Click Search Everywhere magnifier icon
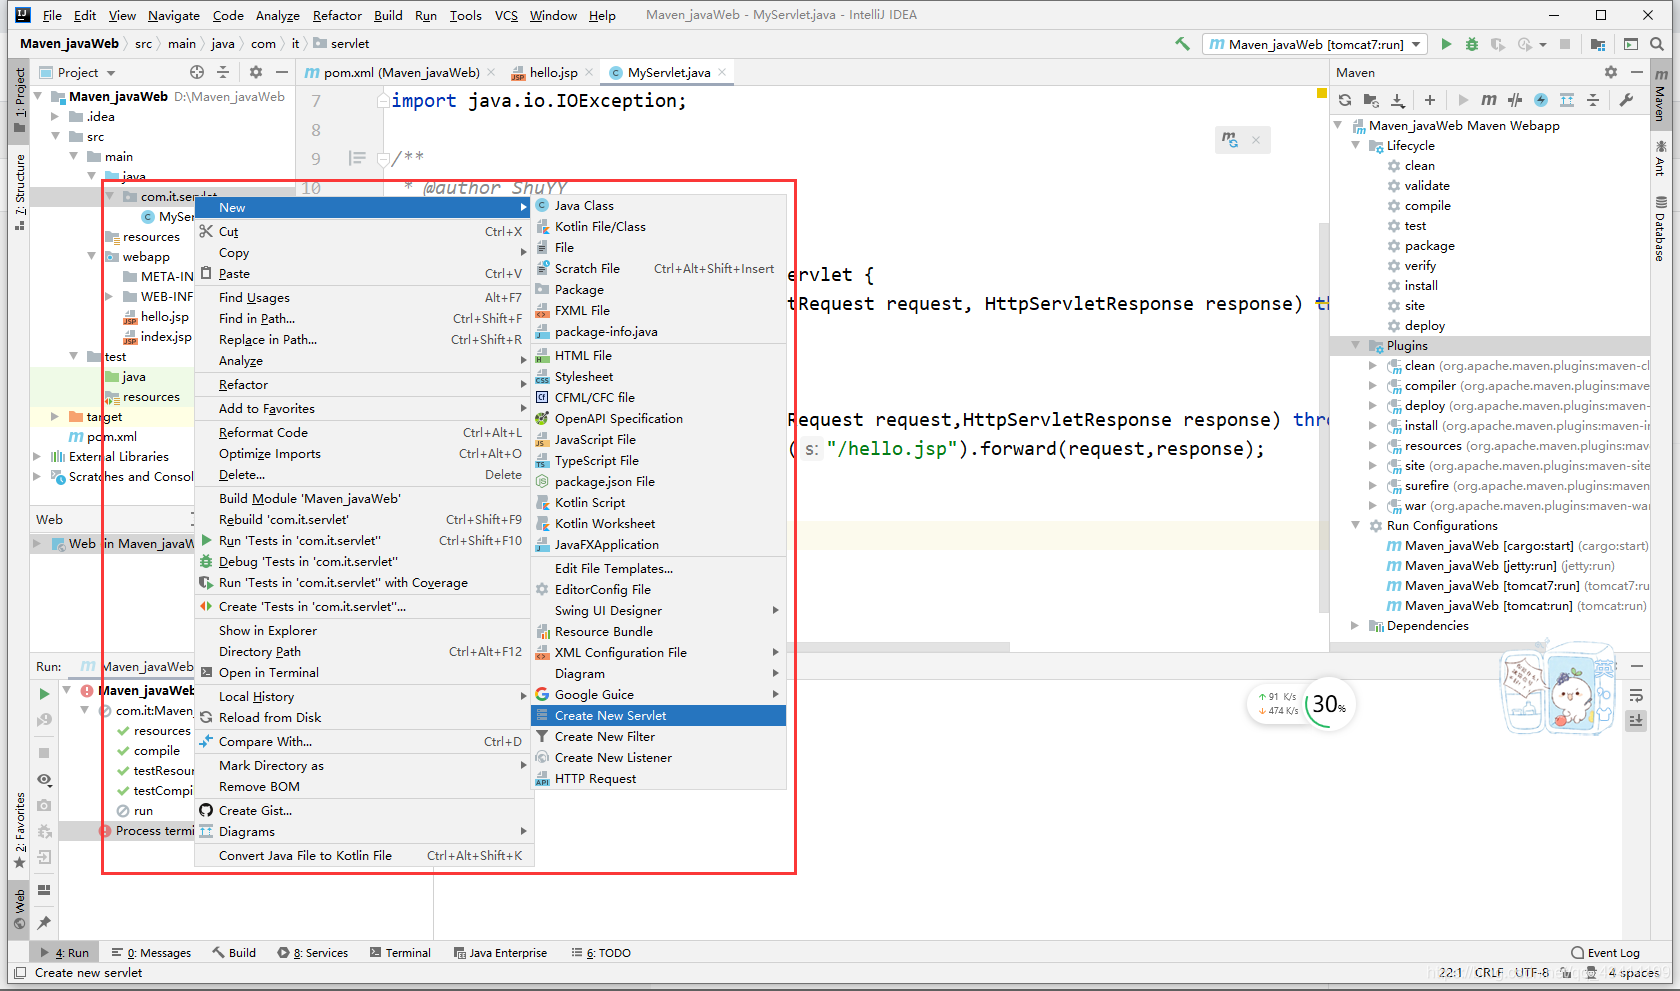1680x991 pixels. coord(1657,44)
